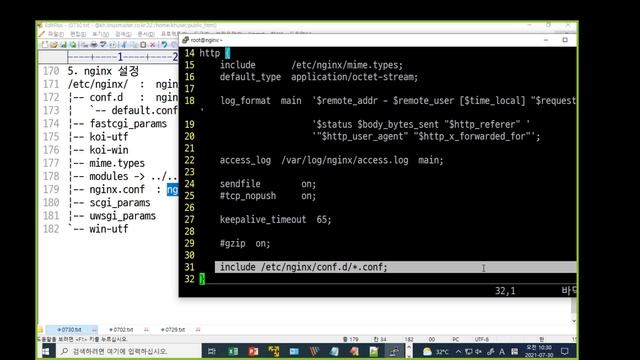Viewport: 640px width, 360px height.
Task: Click the clock showing 오전 10:30
Action: (x=539, y=351)
